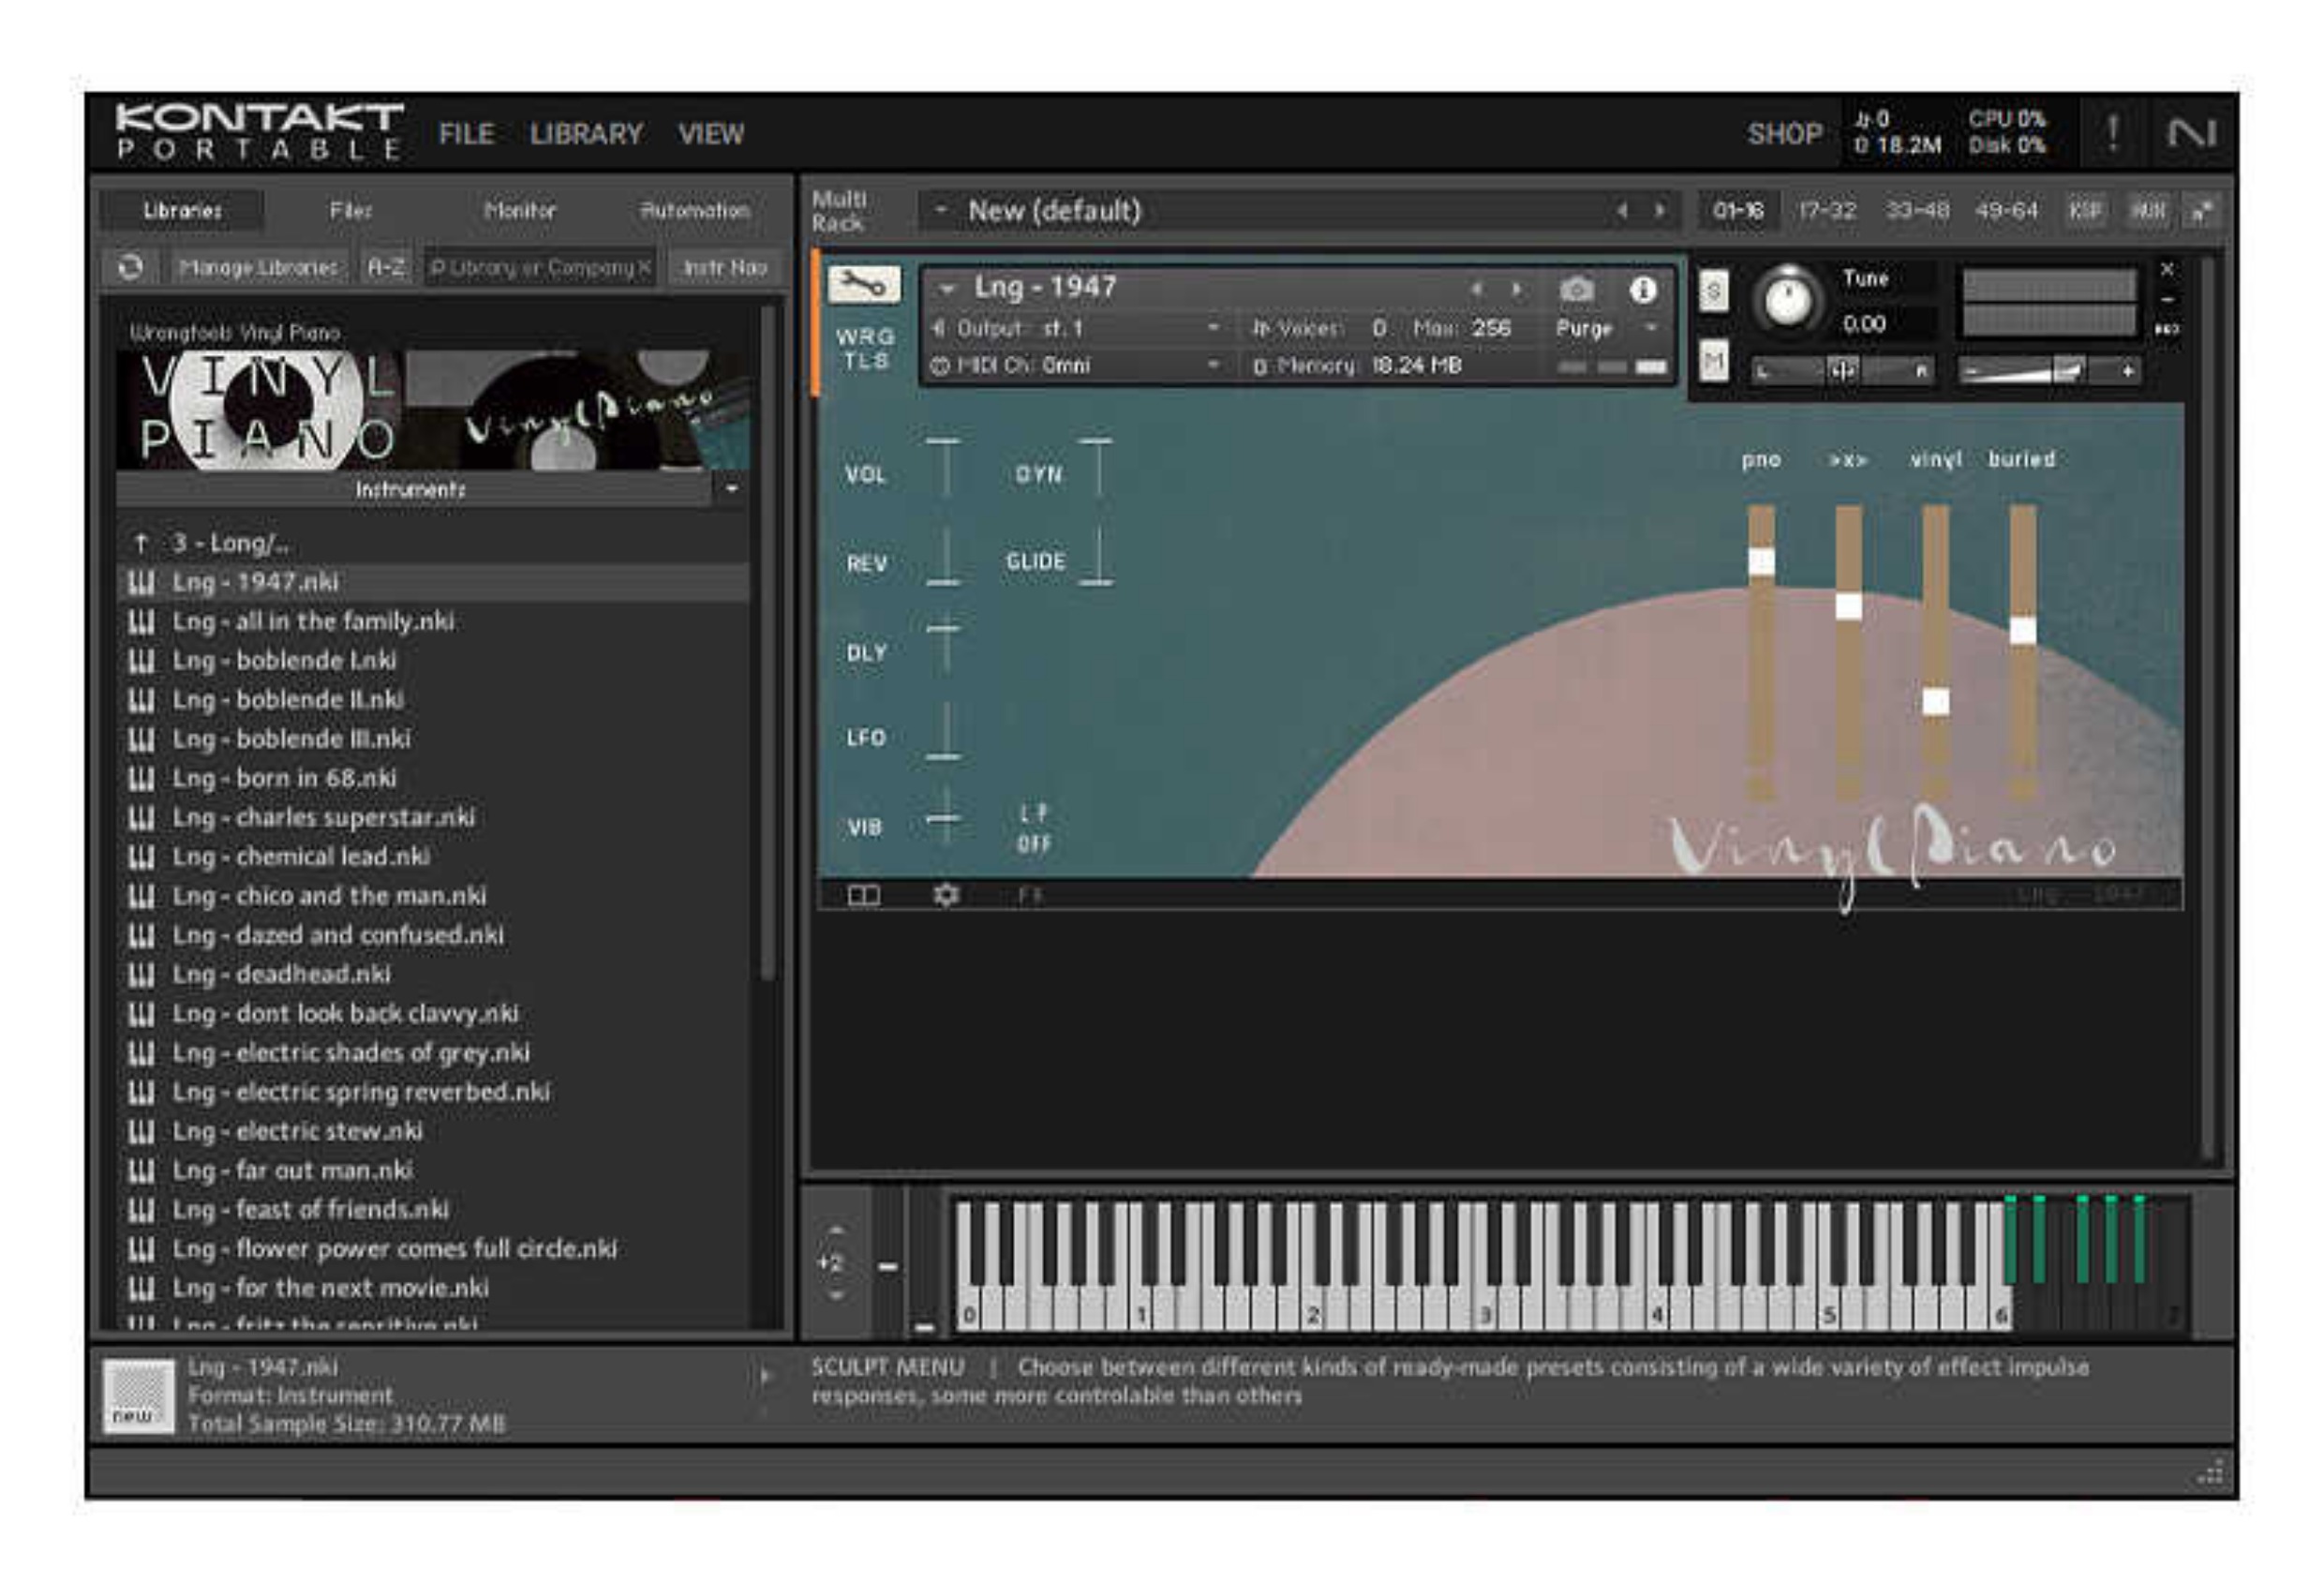Shift keyboard octave down arrow
Image resolution: width=2324 pixels, height=1582 pixels.
pos(836,1295)
